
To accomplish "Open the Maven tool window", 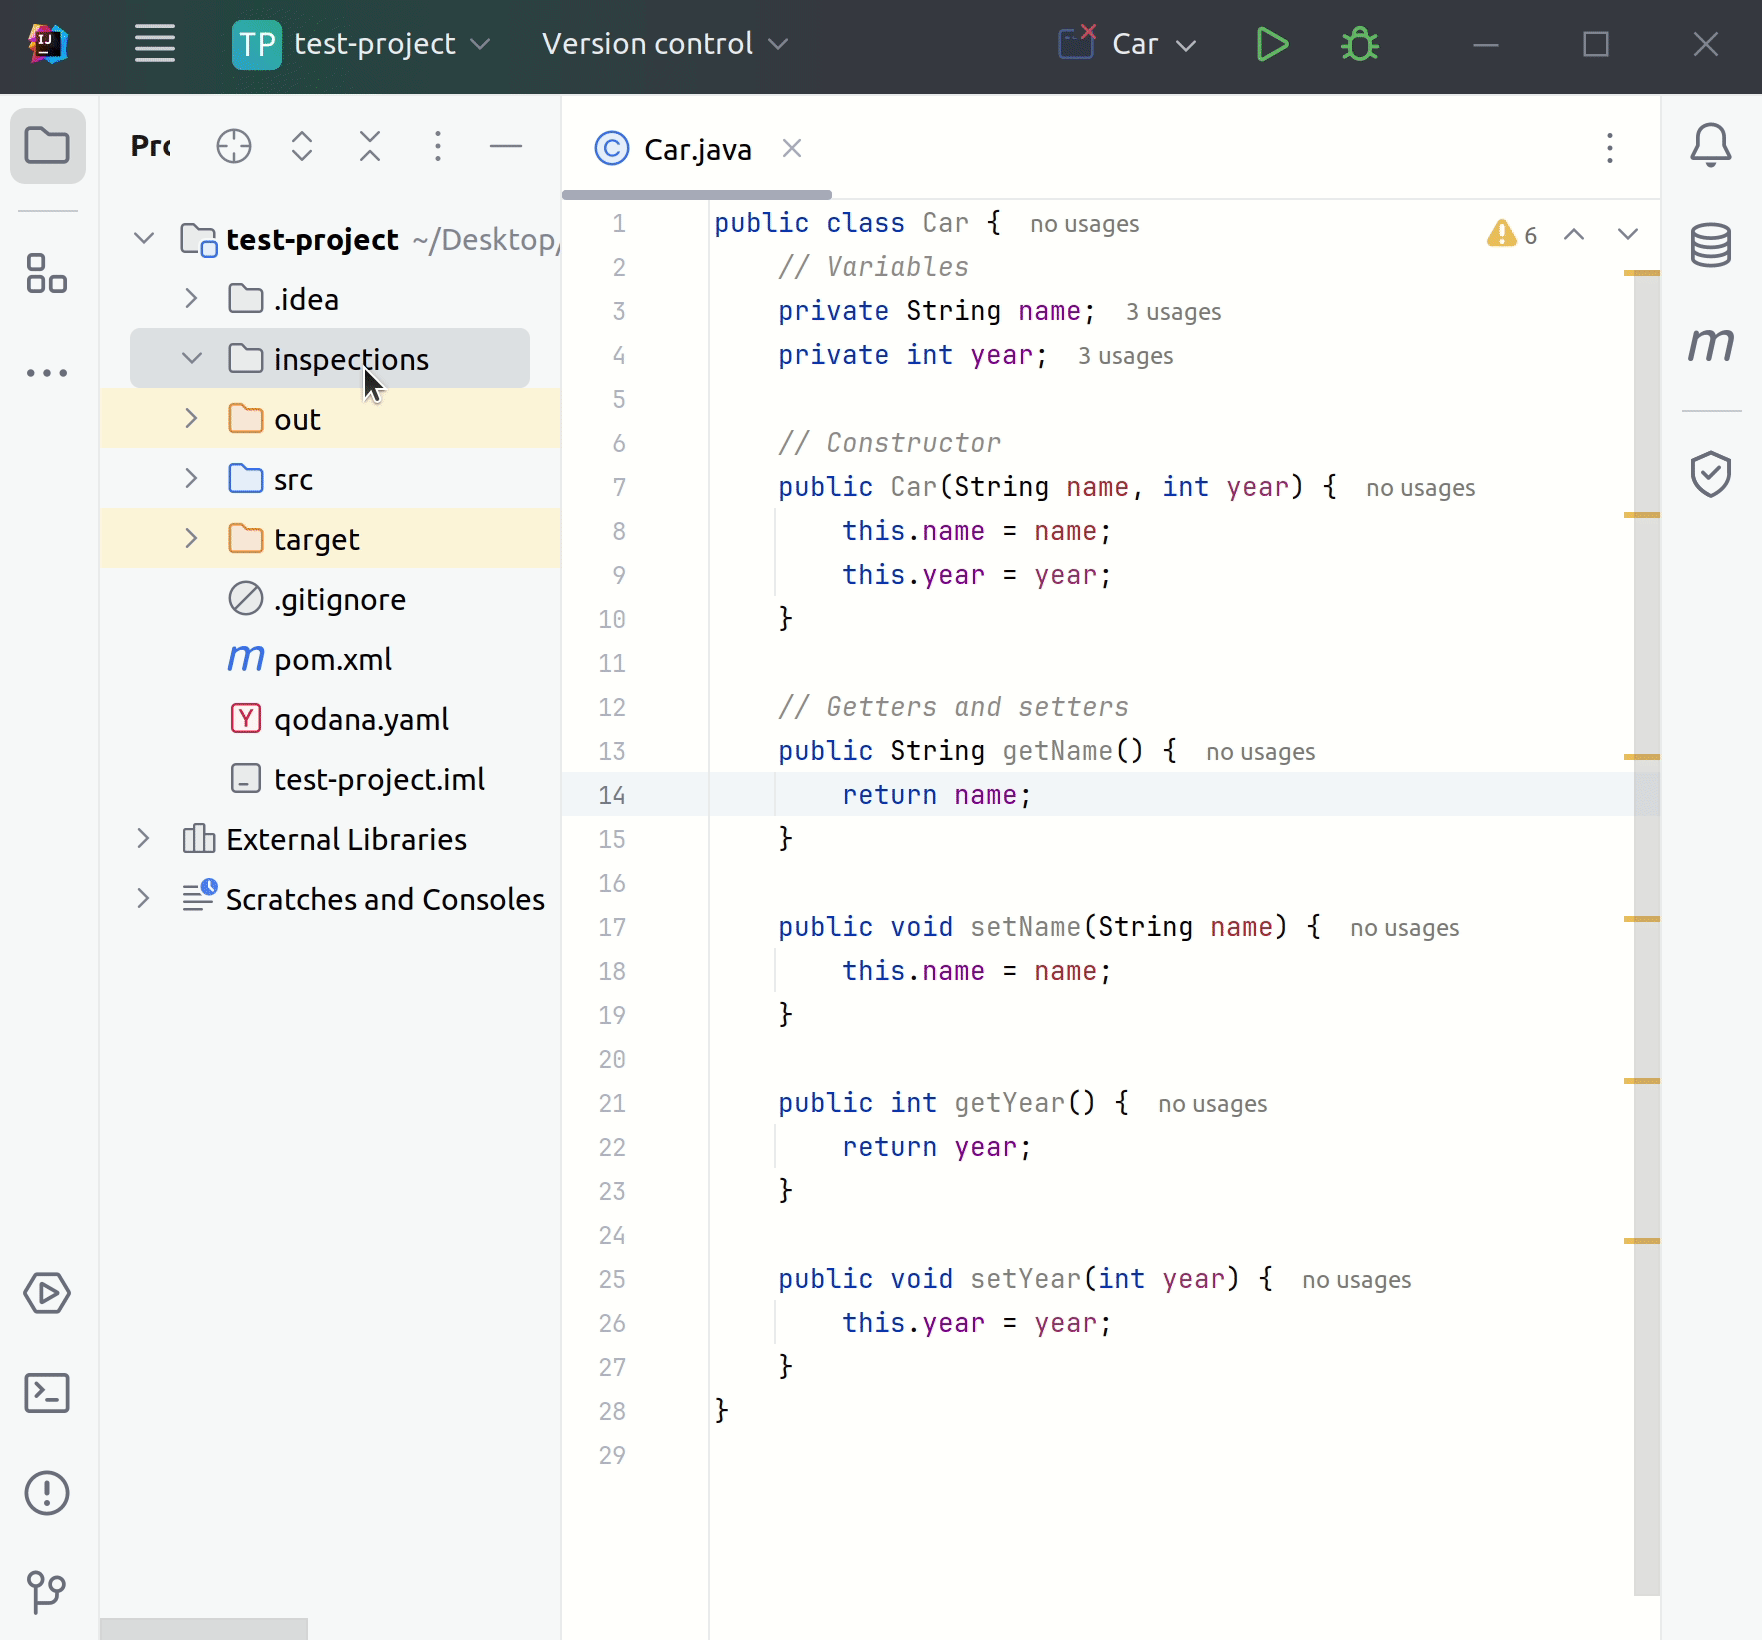I will pos(1711,345).
